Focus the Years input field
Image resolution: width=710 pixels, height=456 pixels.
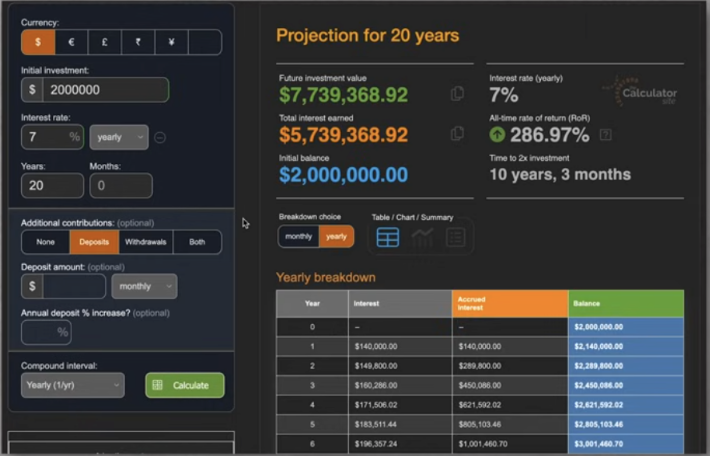pos(53,186)
